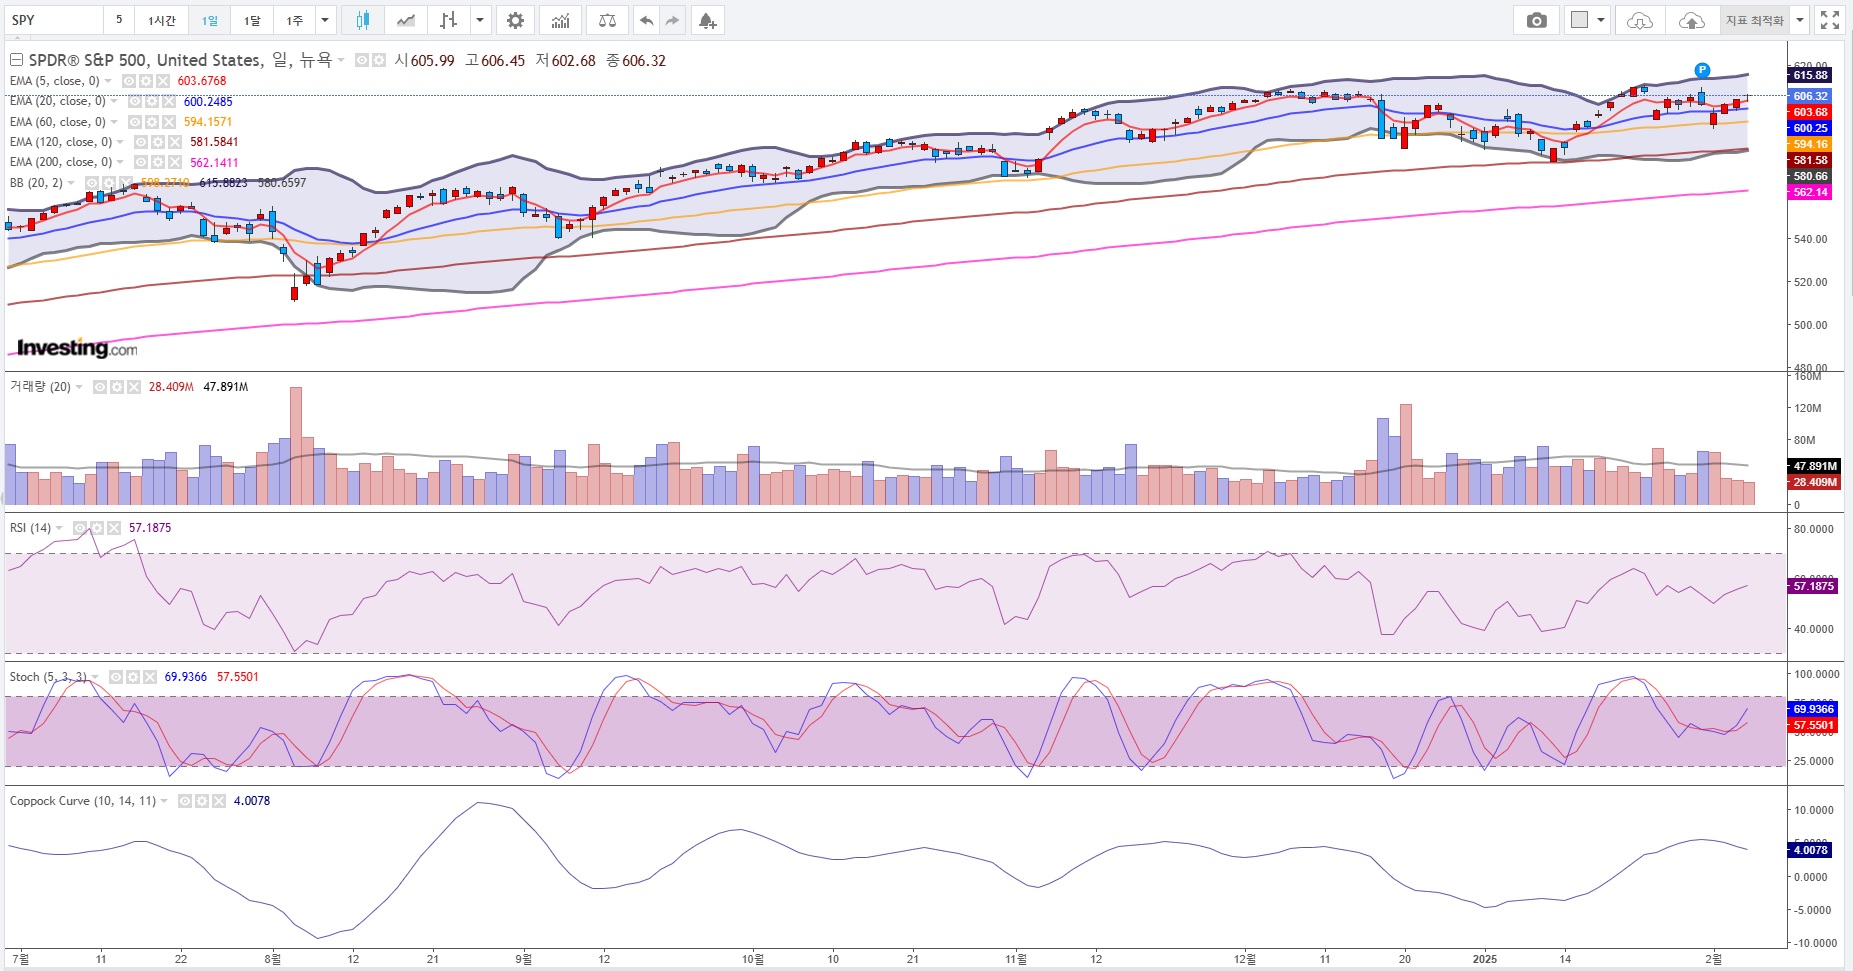
Task: Open settings of the EMA (5, close, 0) indicator
Action: pos(146,81)
